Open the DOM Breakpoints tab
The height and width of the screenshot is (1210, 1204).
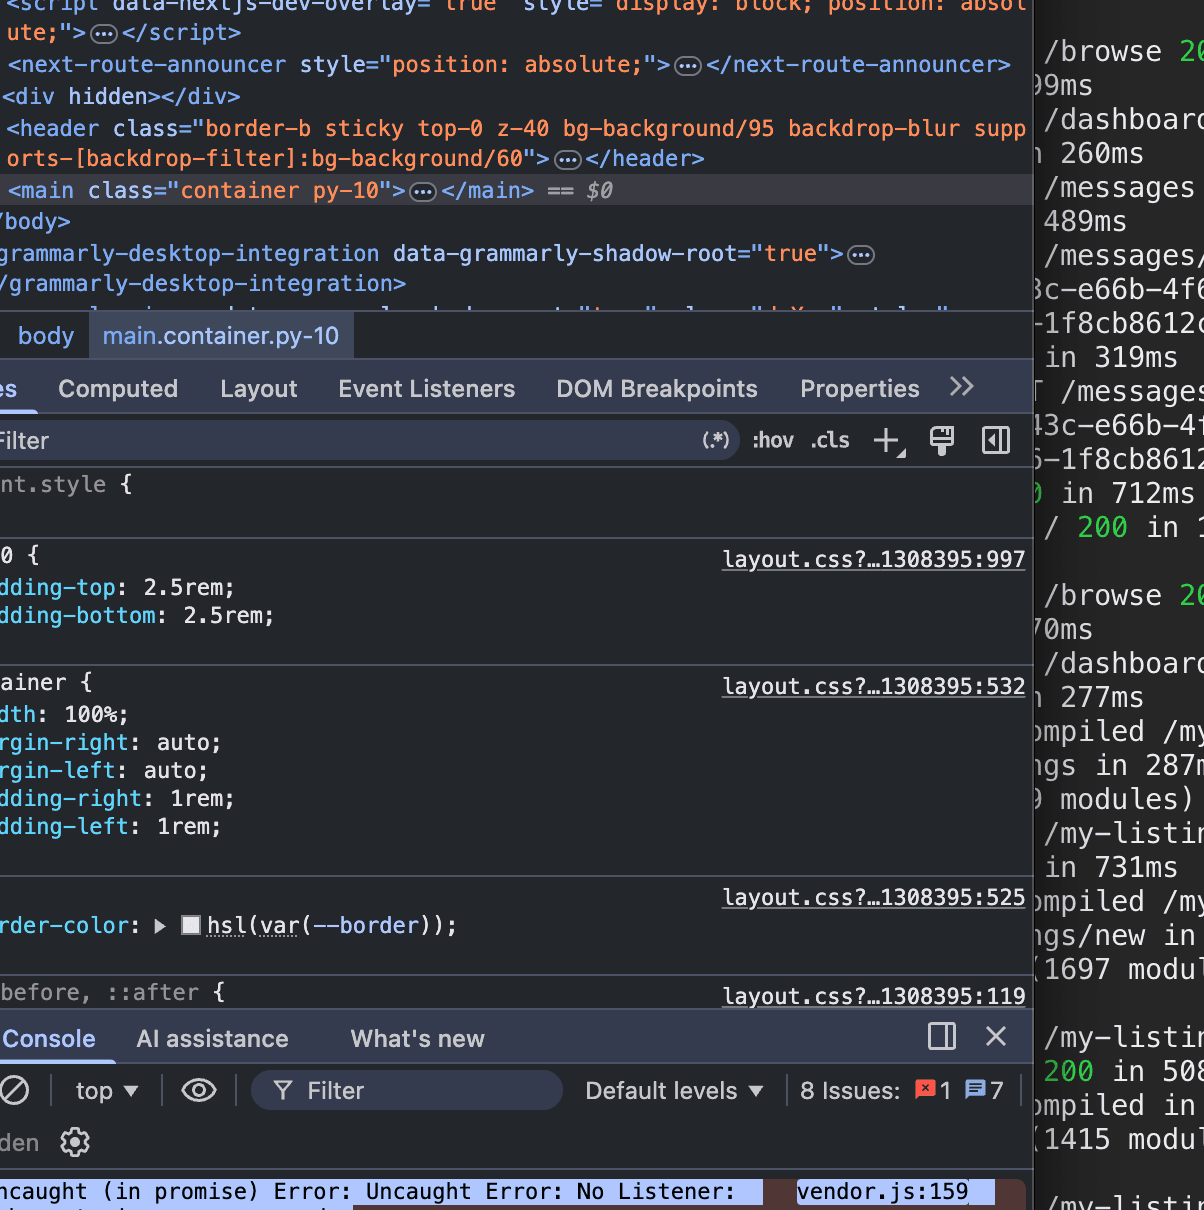tap(657, 389)
